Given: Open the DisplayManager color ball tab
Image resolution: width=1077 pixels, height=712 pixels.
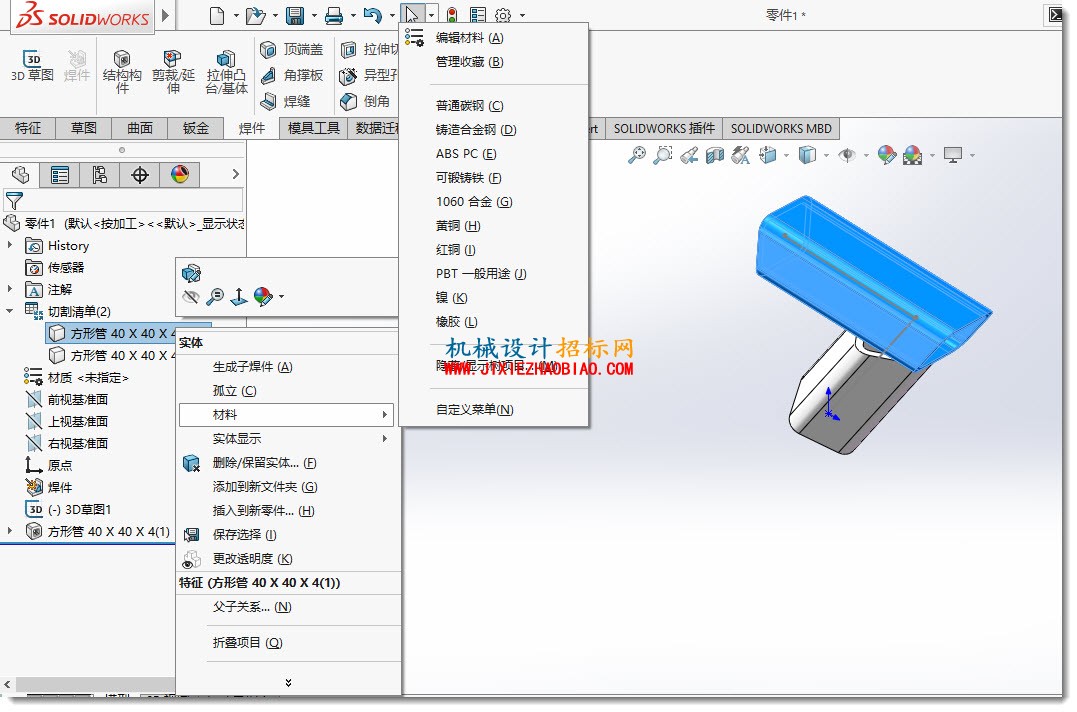Looking at the screenshot, I should [x=180, y=175].
